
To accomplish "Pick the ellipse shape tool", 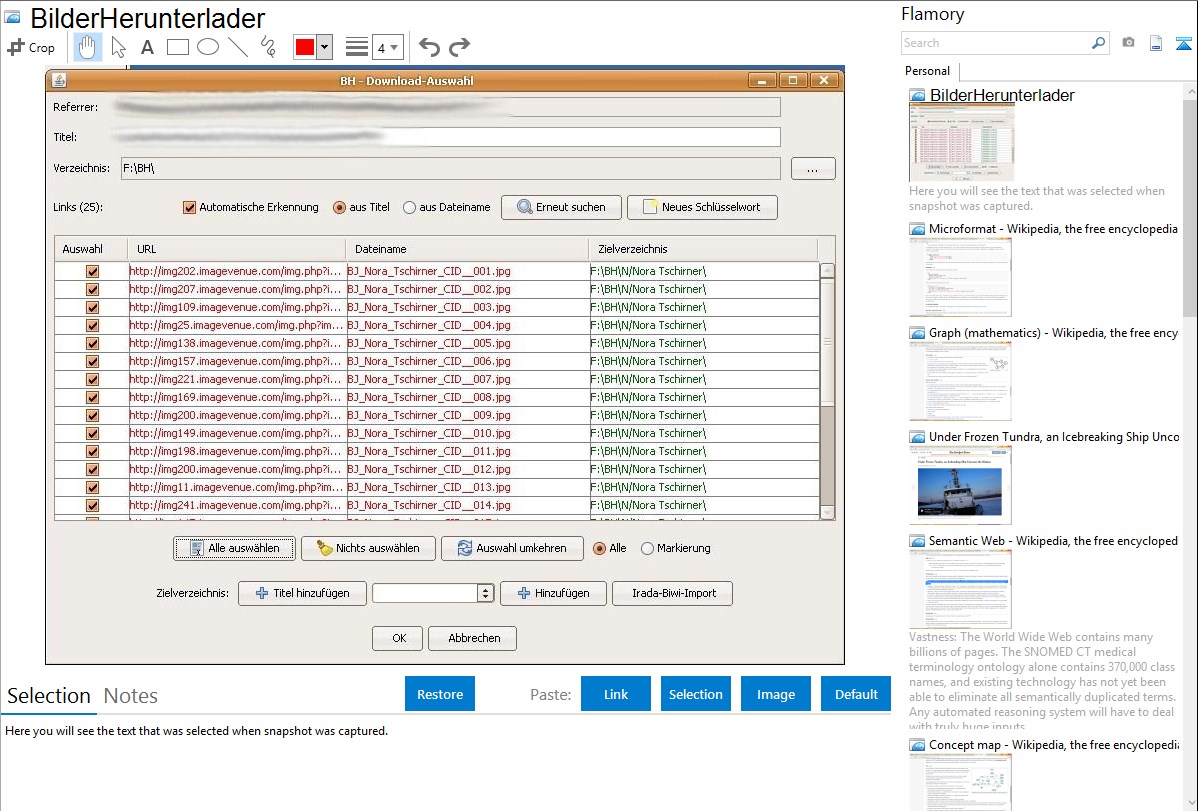I will point(208,47).
